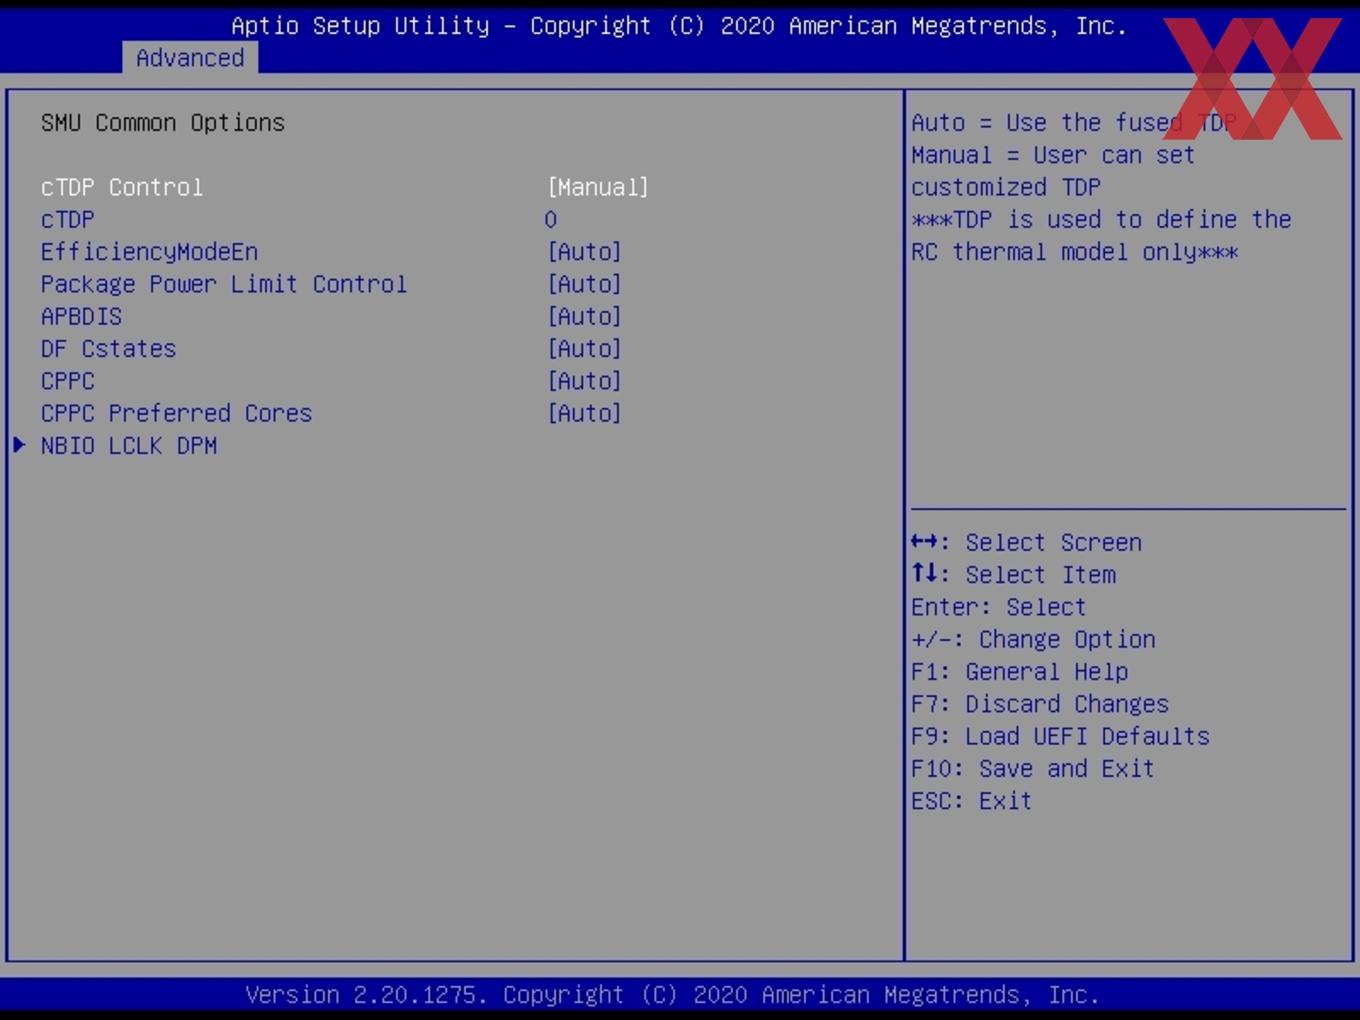Screen dimensions: 1360x1020
Task: Select the EfficiencyModeEn option label
Action: (149, 252)
